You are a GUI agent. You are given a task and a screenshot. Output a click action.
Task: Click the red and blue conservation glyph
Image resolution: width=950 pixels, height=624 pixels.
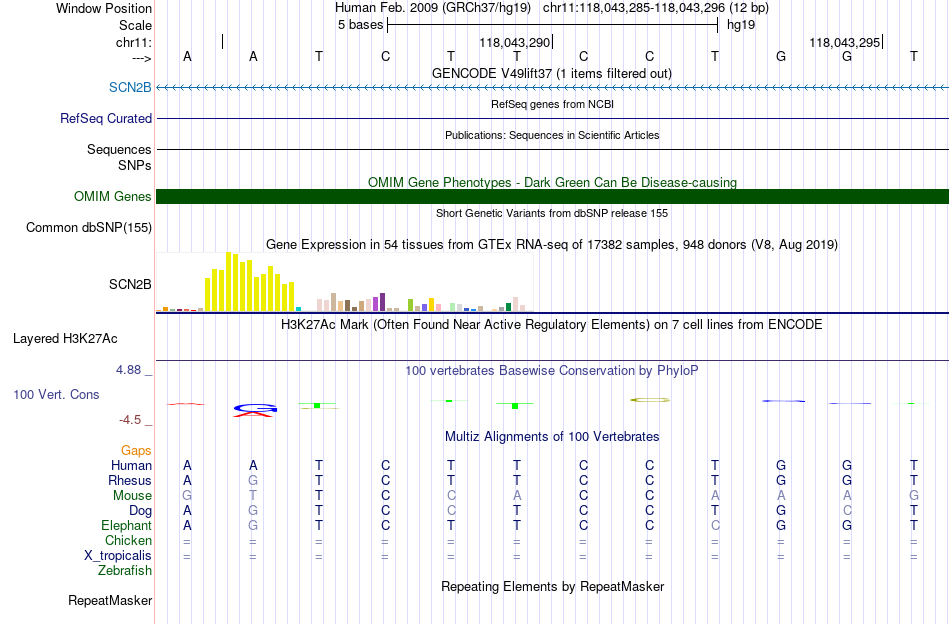[255, 410]
